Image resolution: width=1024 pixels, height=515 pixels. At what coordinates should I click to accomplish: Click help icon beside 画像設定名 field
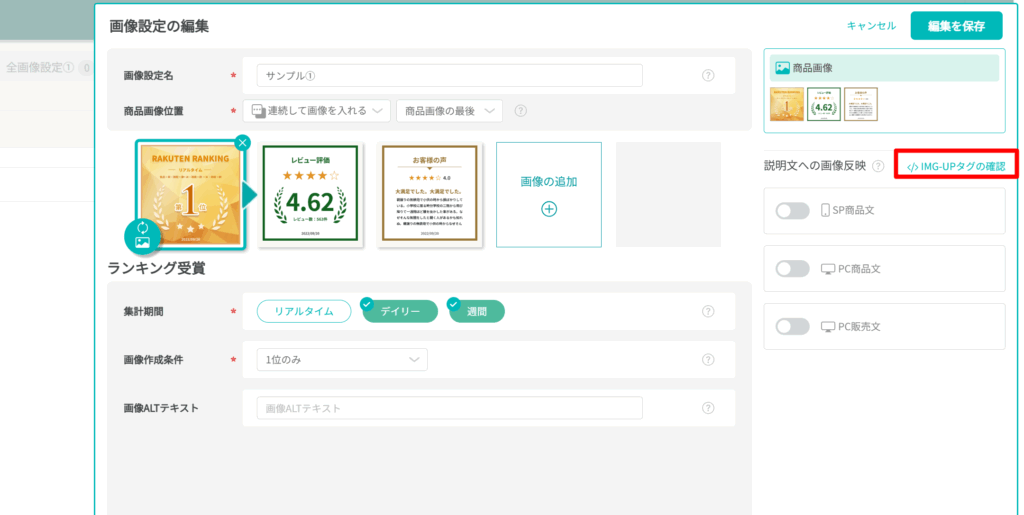click(x=708, y=76)
